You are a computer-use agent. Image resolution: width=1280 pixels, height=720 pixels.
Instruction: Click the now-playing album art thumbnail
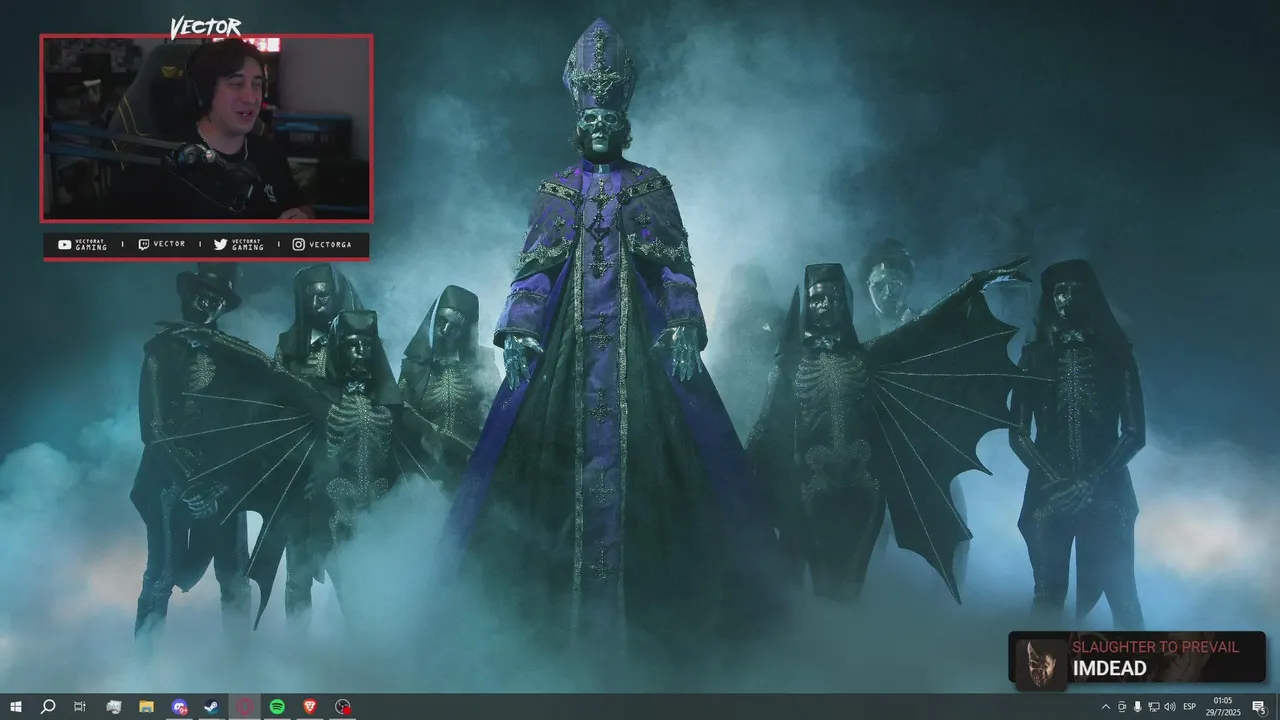coord(1040,663)
